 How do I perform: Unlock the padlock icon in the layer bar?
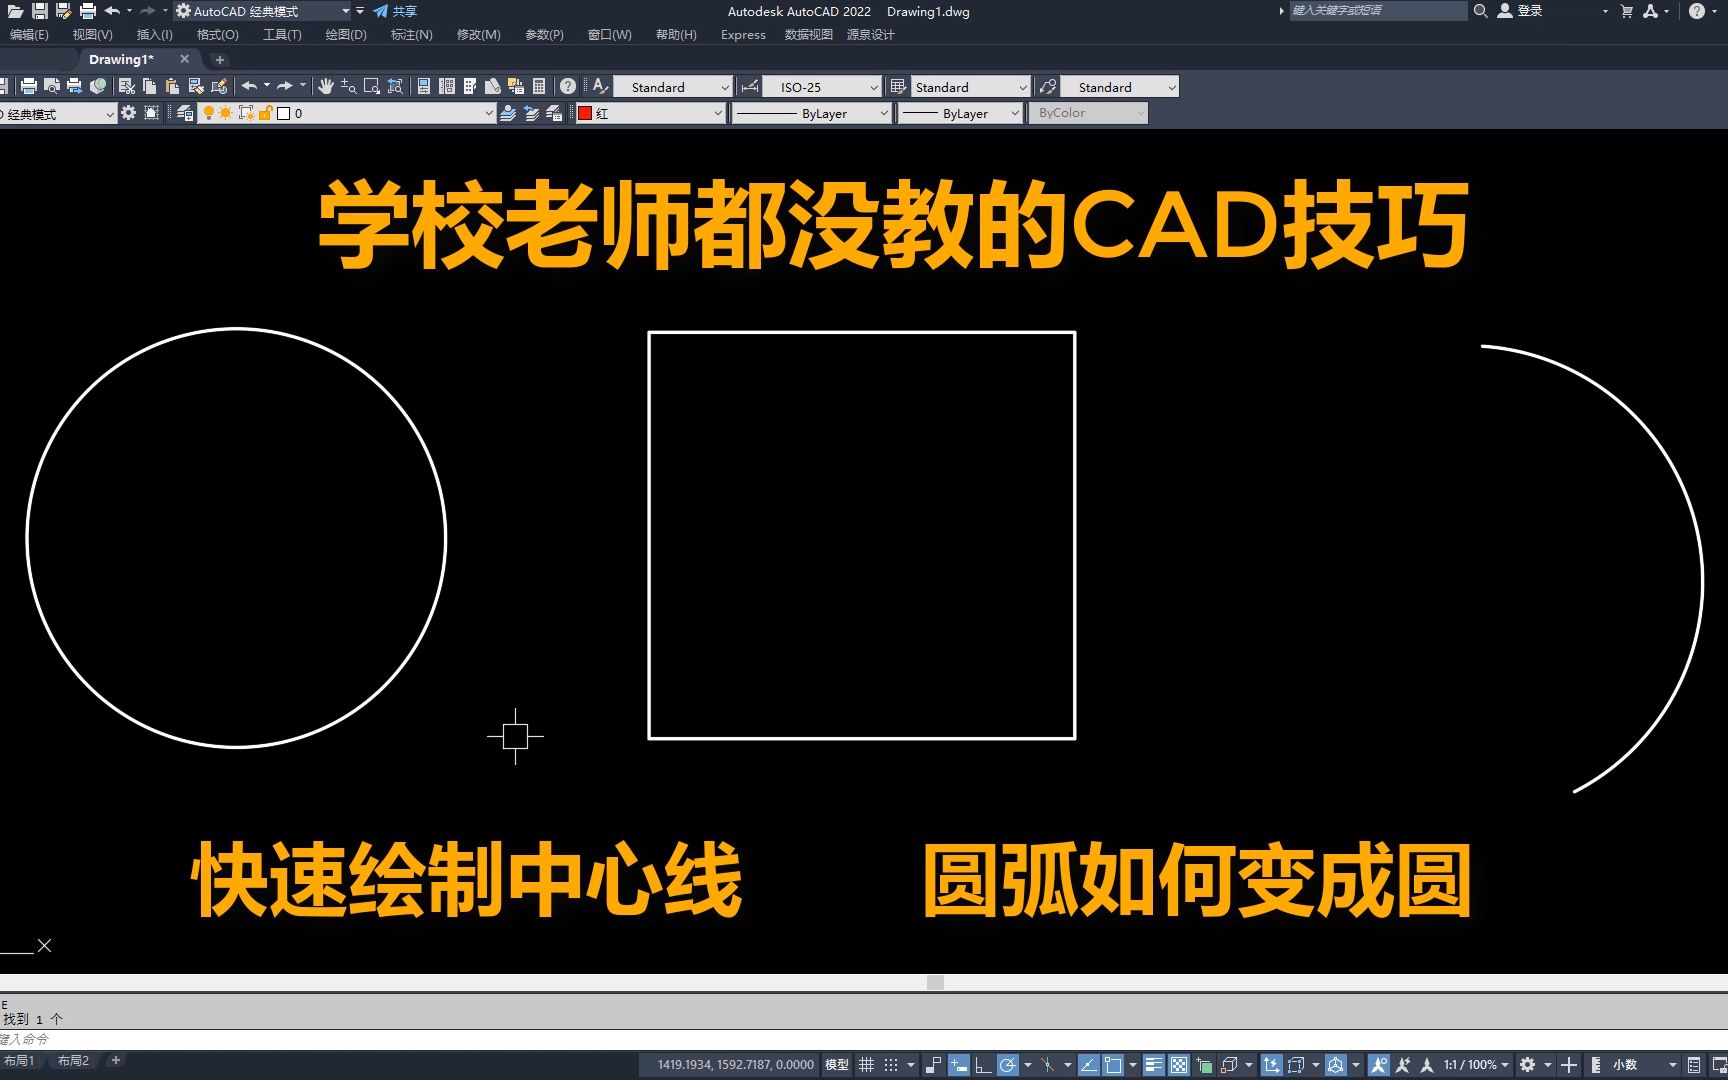264,113
